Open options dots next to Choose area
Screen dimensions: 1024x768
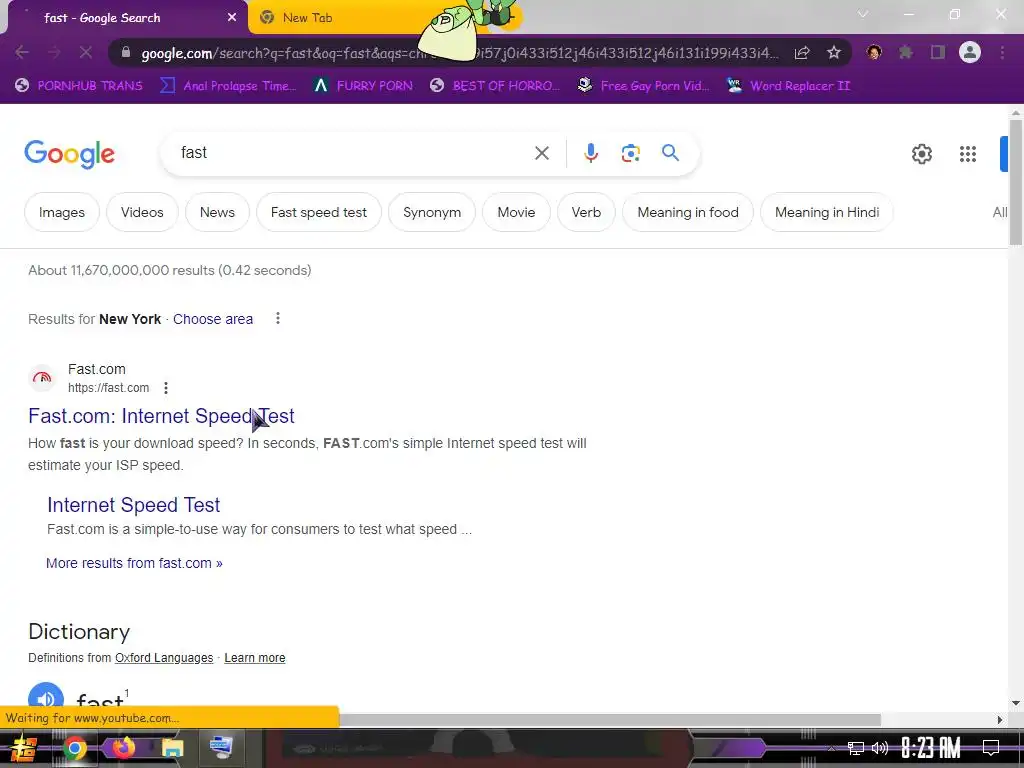point(278,318)
